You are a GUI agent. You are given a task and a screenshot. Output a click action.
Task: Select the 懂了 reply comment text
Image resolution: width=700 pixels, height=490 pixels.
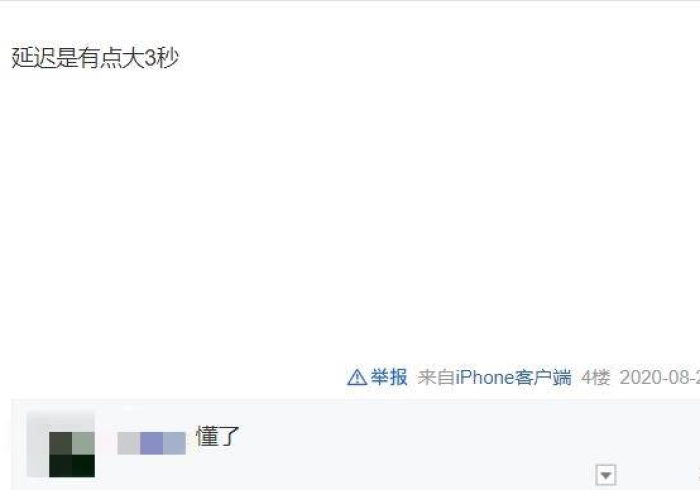(217, 436)
